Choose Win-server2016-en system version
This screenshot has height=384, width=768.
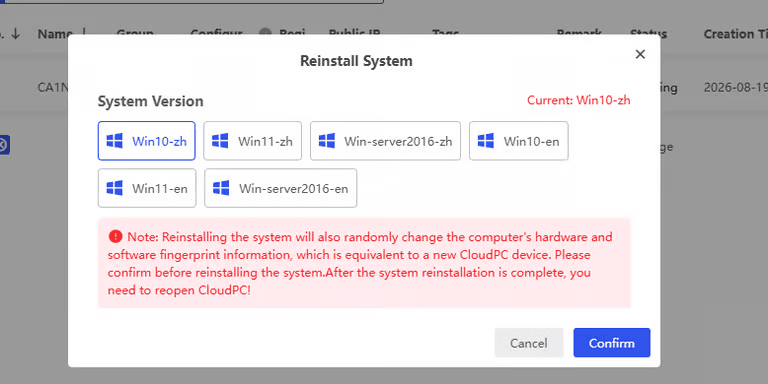click(x=281, y=188)
